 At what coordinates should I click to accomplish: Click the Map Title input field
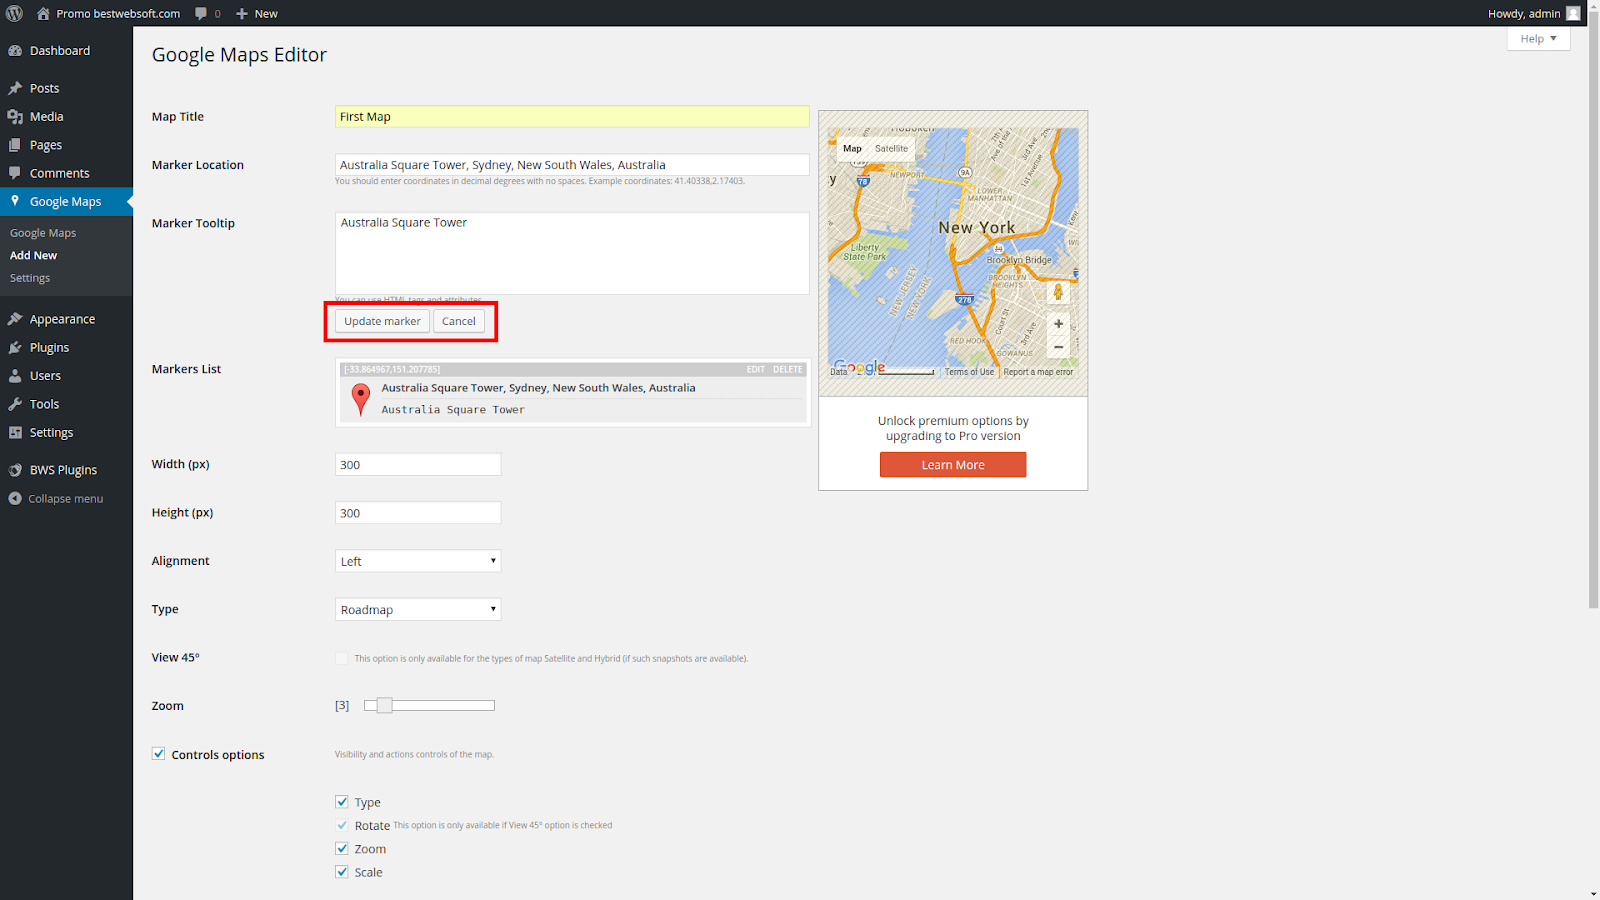pos(572,116)
